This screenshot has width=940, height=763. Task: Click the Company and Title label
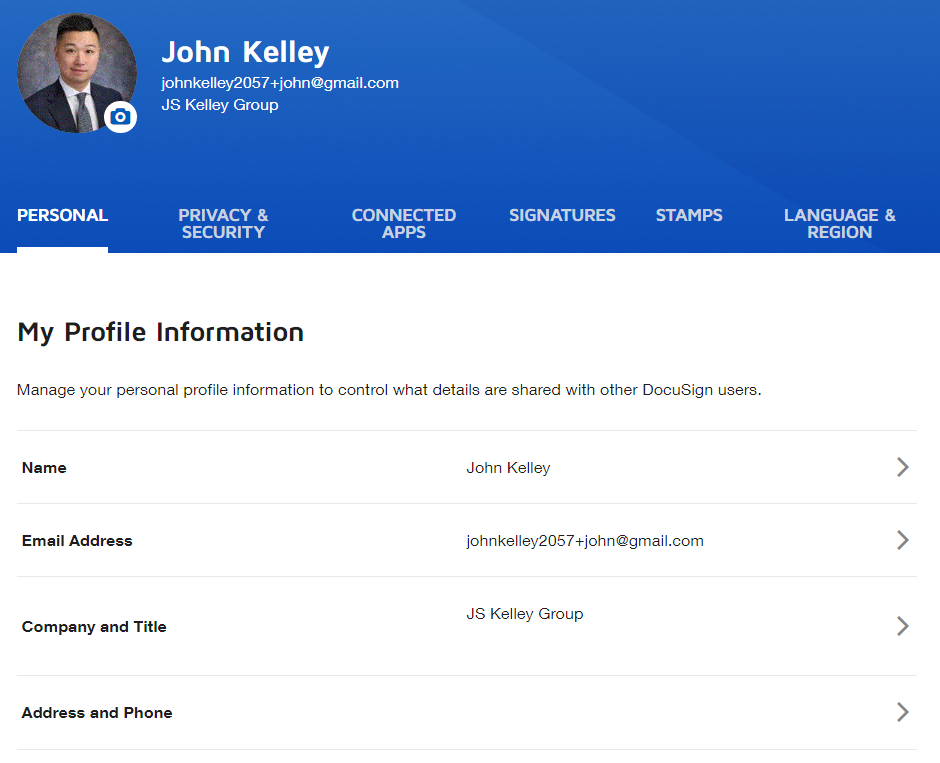pos(94,627)
